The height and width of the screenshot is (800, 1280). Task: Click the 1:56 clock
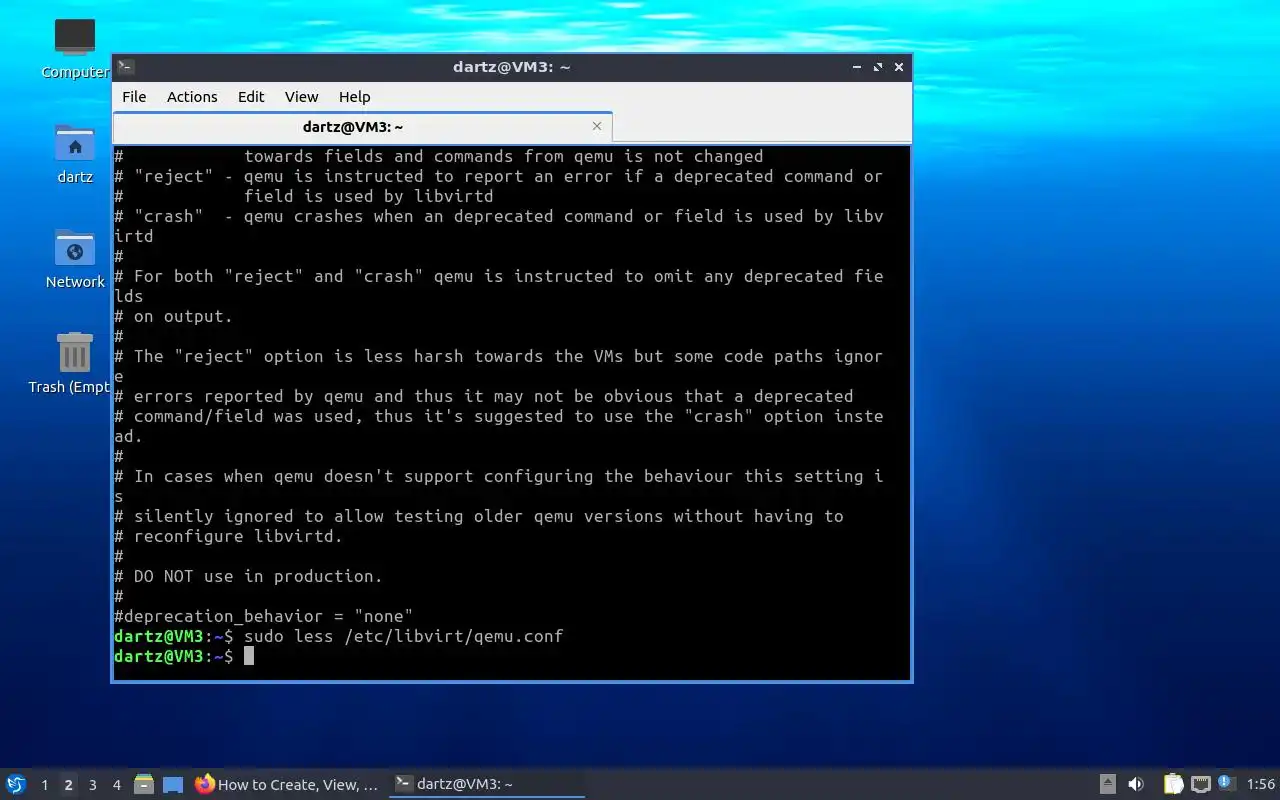[1260, 784]
